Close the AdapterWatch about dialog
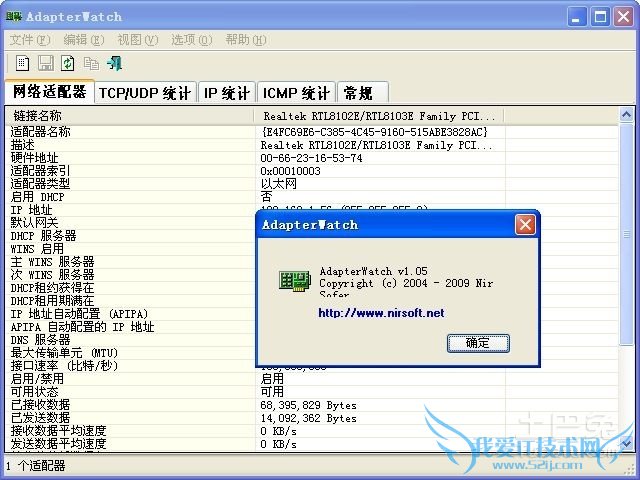Image resolution: width=640 pixels, height=480 pixels. 525,224
